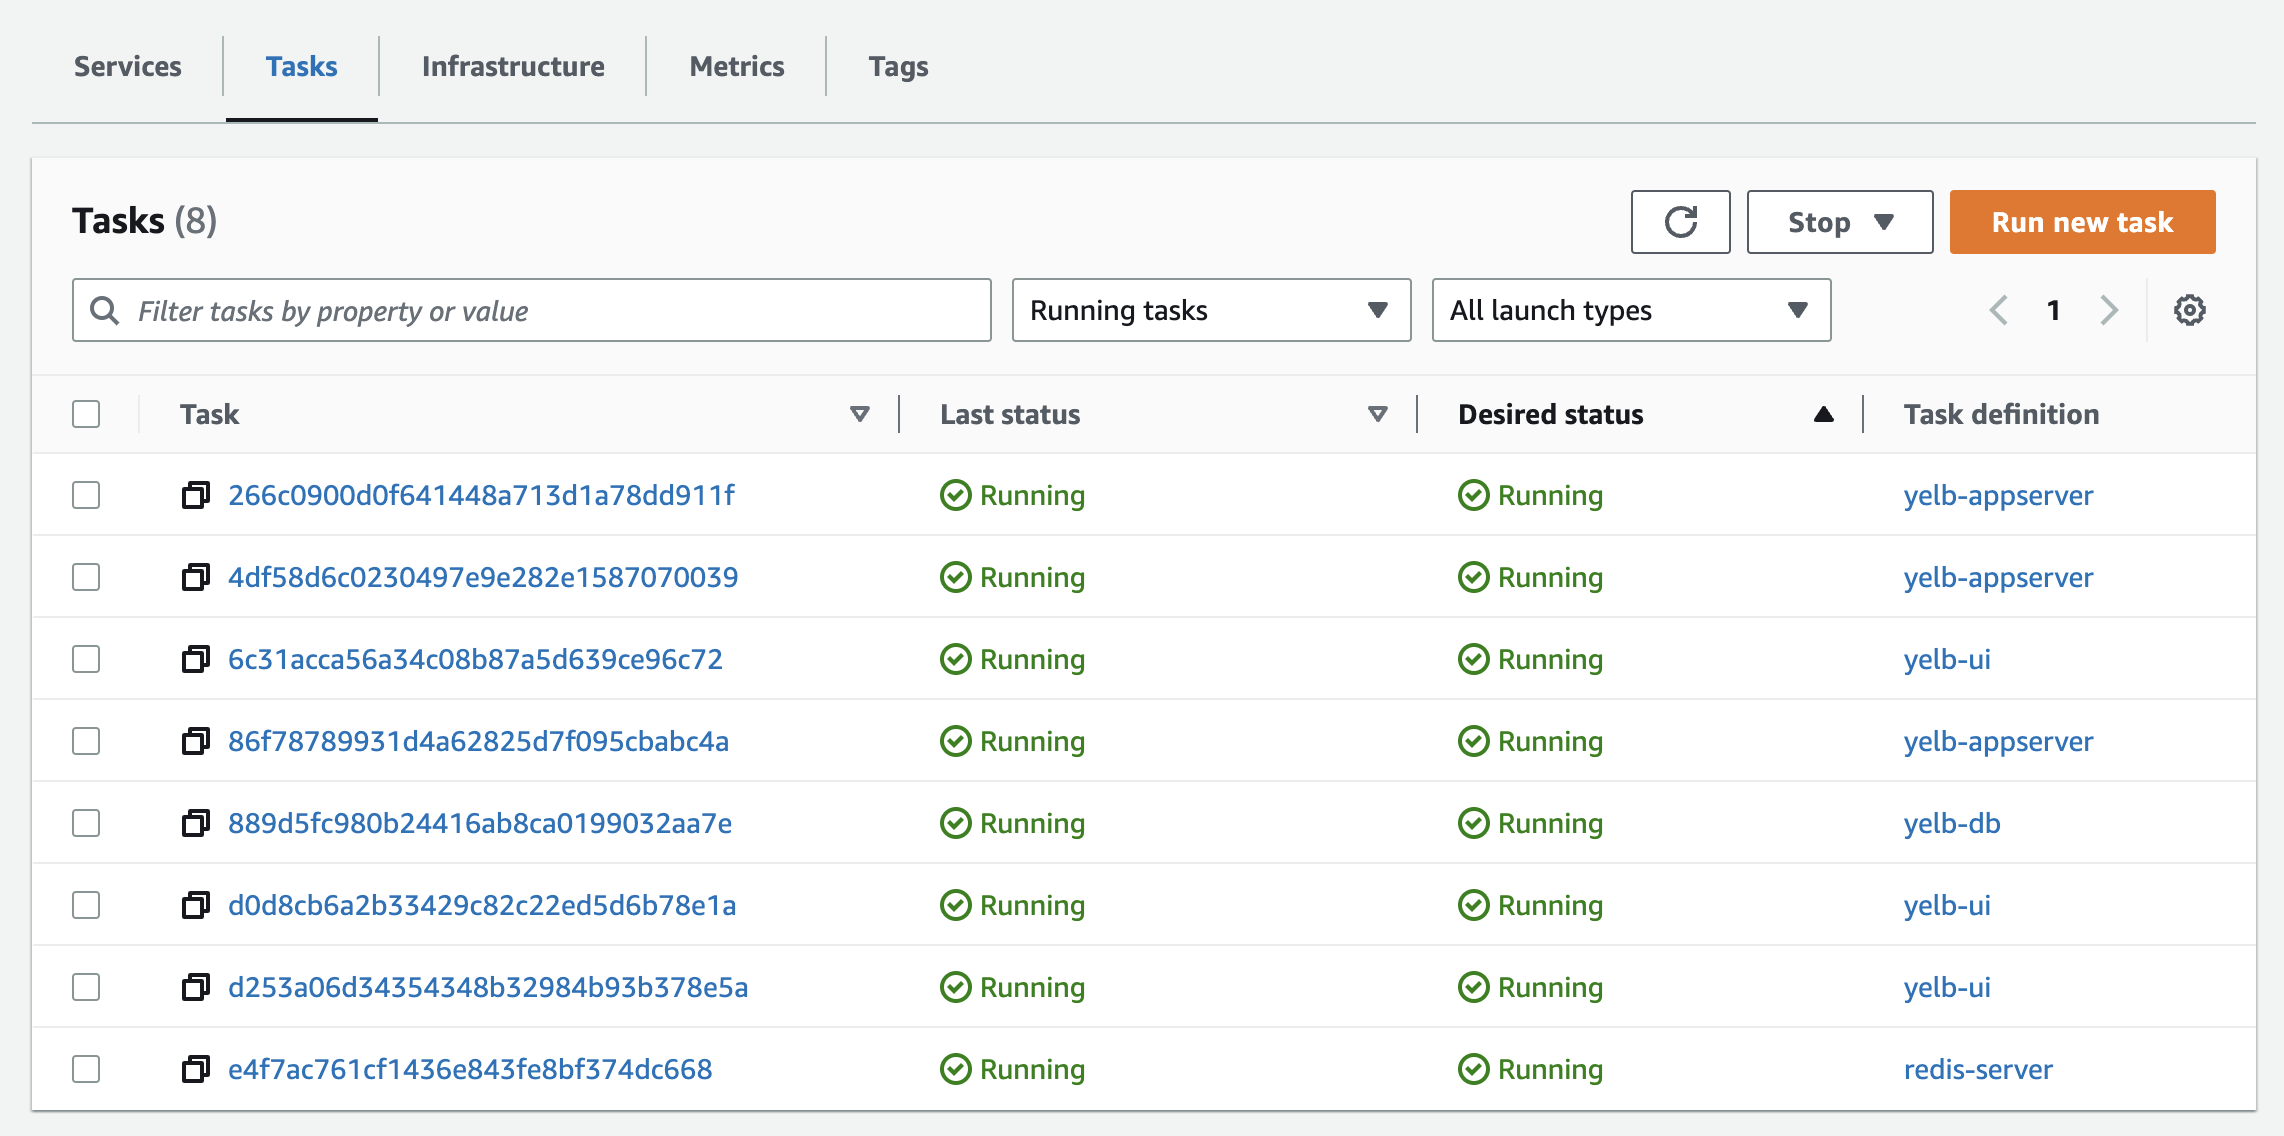
Task: Click page number 1 in pagination
Action: [2053, 310]
